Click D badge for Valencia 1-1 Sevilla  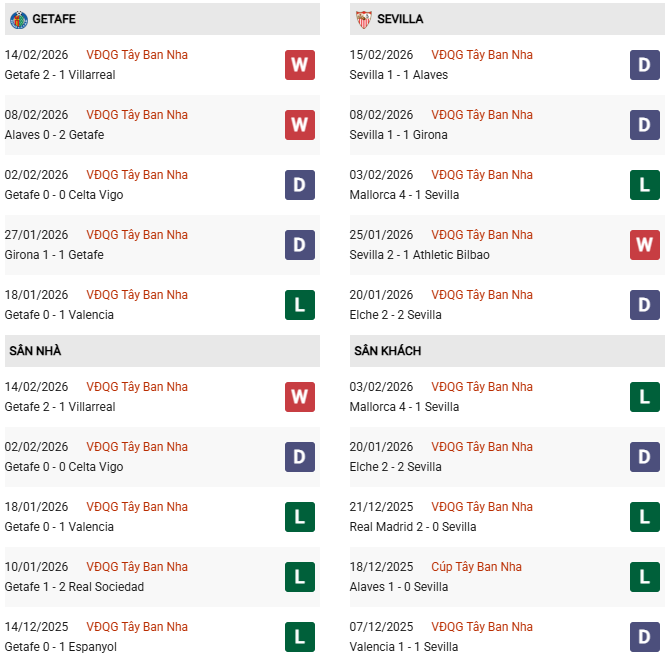pos(644,637)
